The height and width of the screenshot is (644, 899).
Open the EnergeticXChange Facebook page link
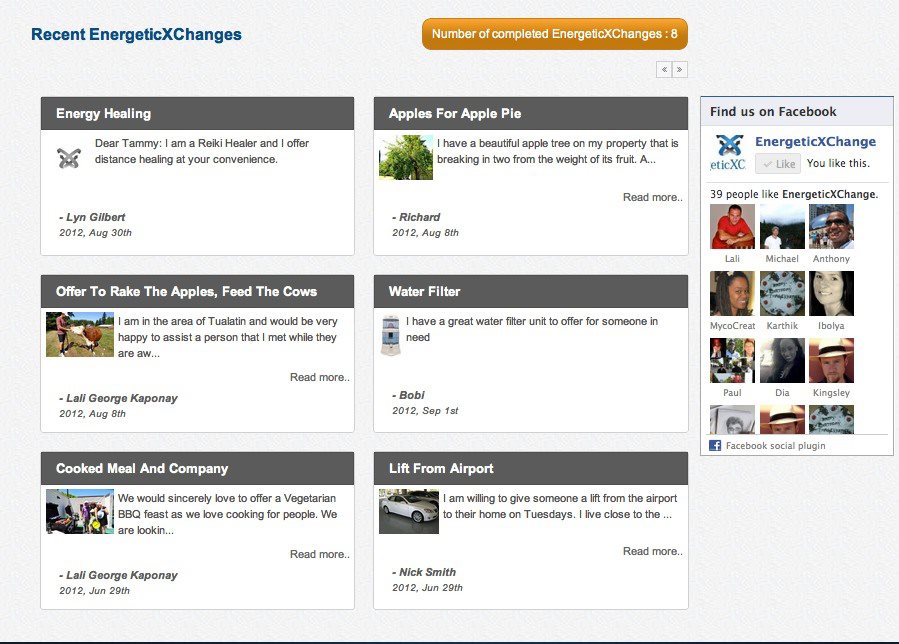[x=813, y=142]
